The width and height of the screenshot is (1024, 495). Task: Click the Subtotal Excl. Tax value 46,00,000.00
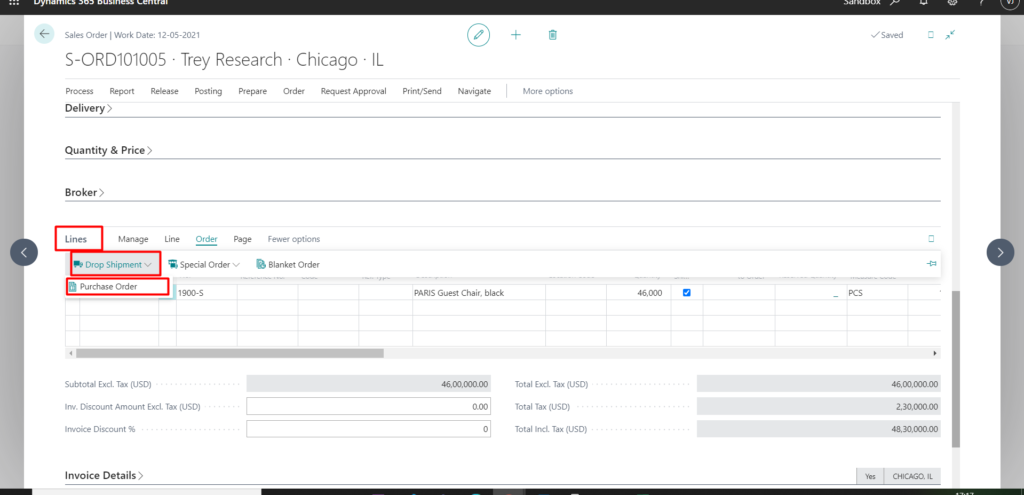pos(368,384)
